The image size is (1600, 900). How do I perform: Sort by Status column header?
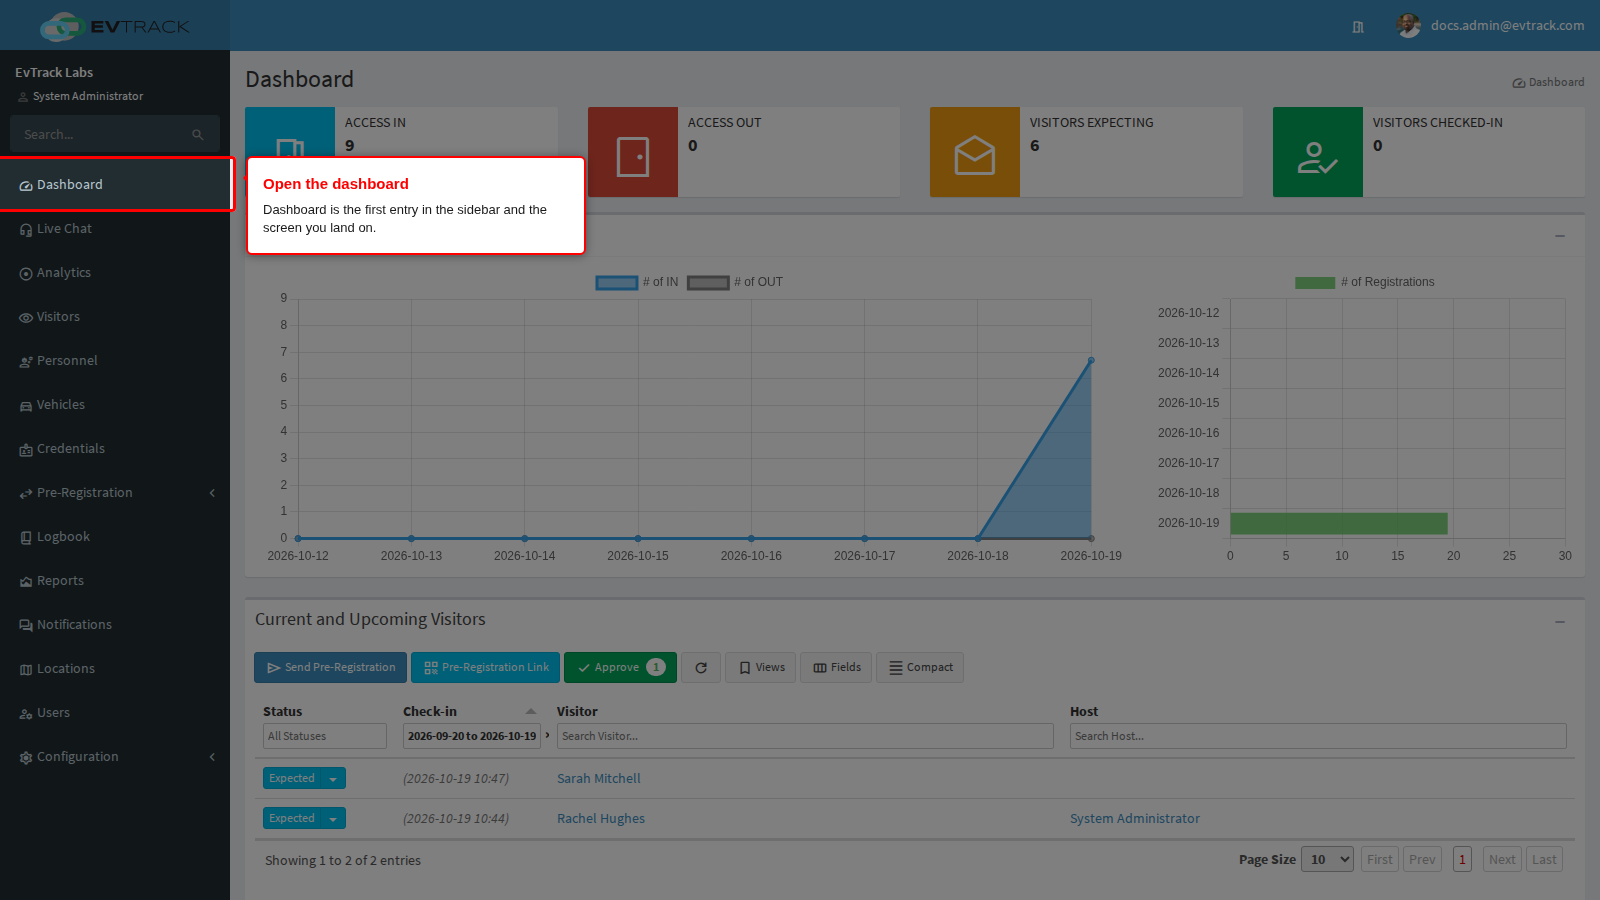[283, 712]
